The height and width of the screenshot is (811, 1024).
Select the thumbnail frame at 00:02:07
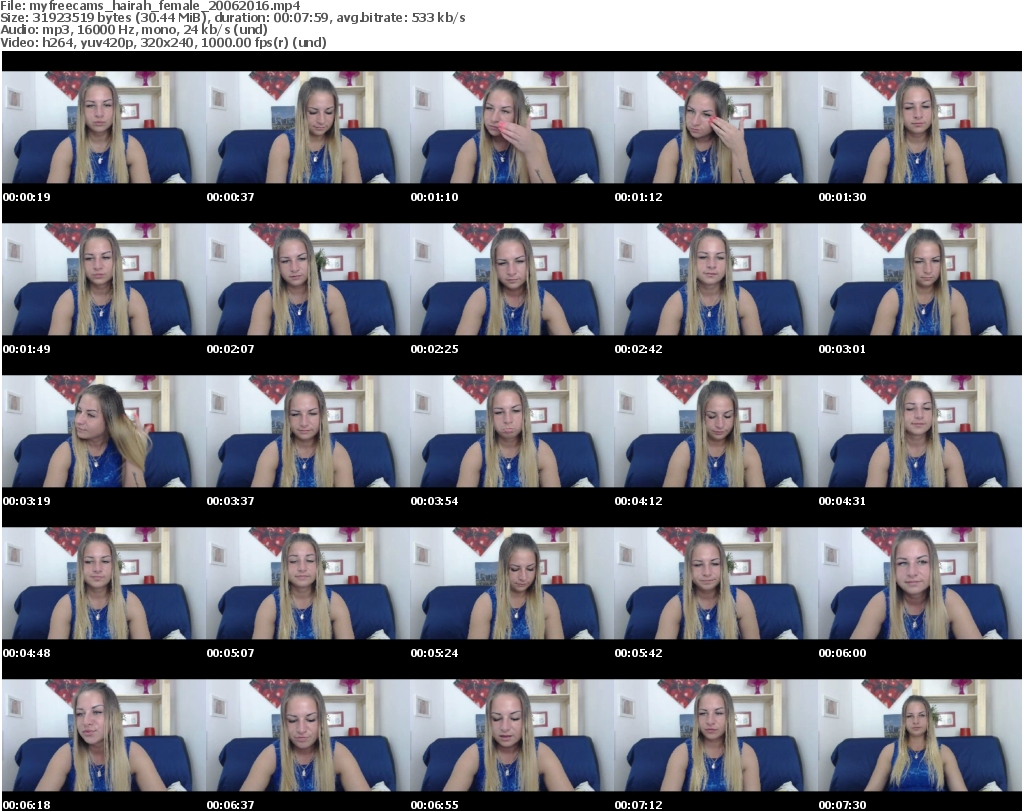pyautogui.click(x=308, y=279)
